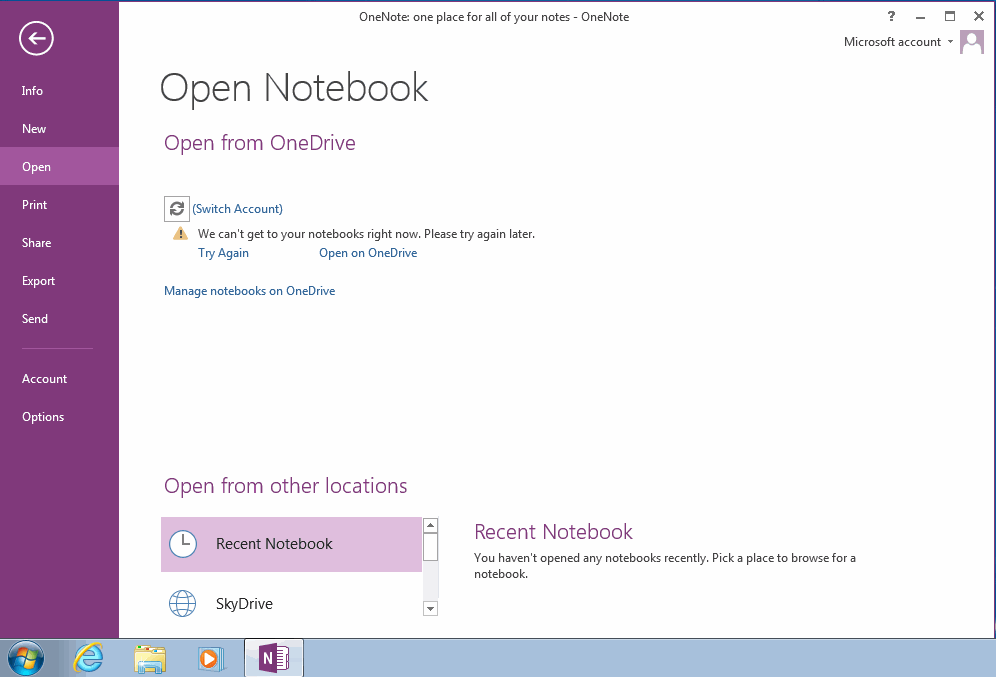996x677 pixels.
Task: Click the "We can't get to your notebooks" message
Action: 367,234
